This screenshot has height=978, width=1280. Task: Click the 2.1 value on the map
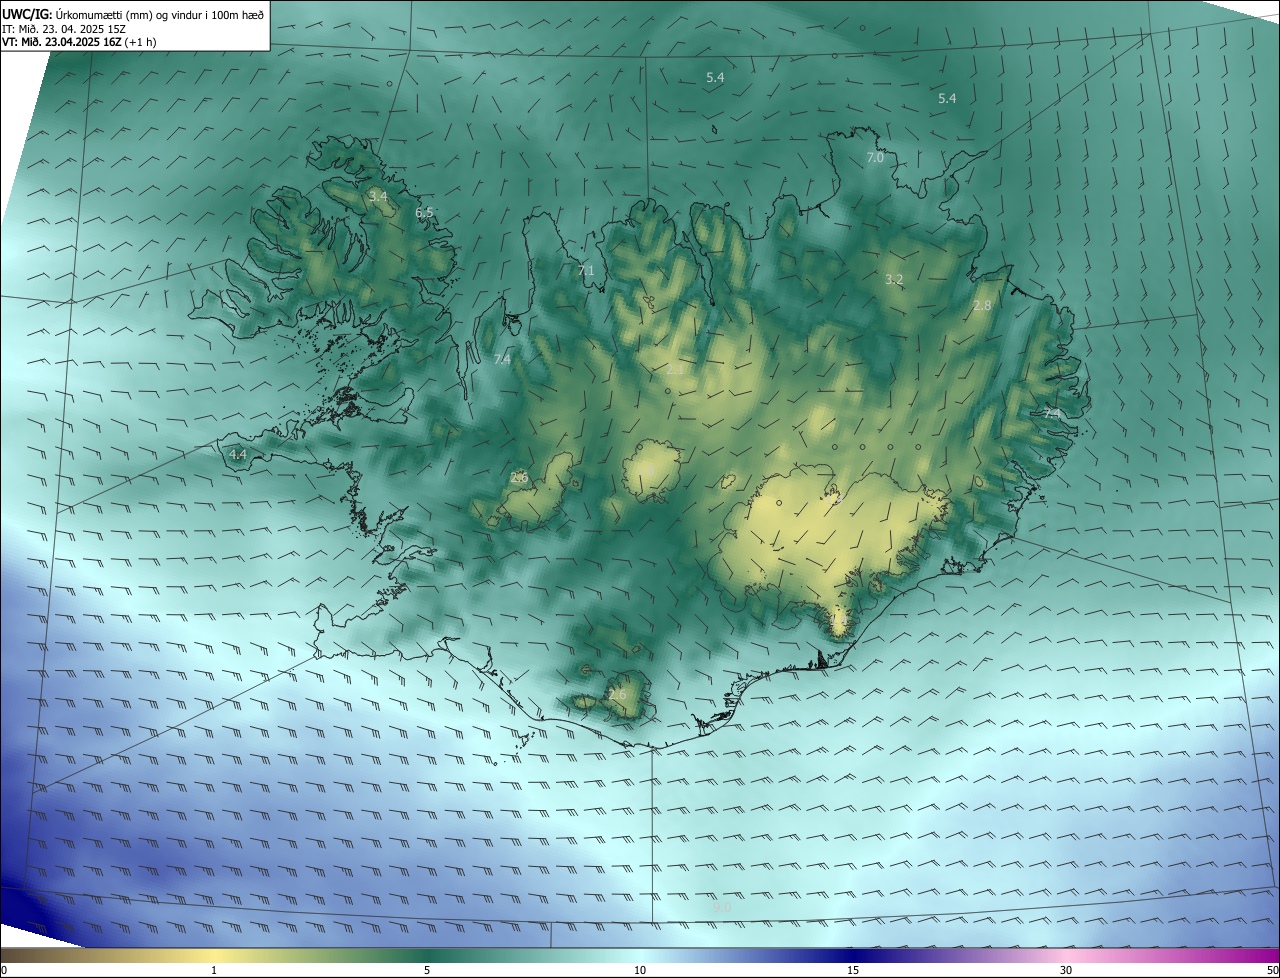coord(676,370)
